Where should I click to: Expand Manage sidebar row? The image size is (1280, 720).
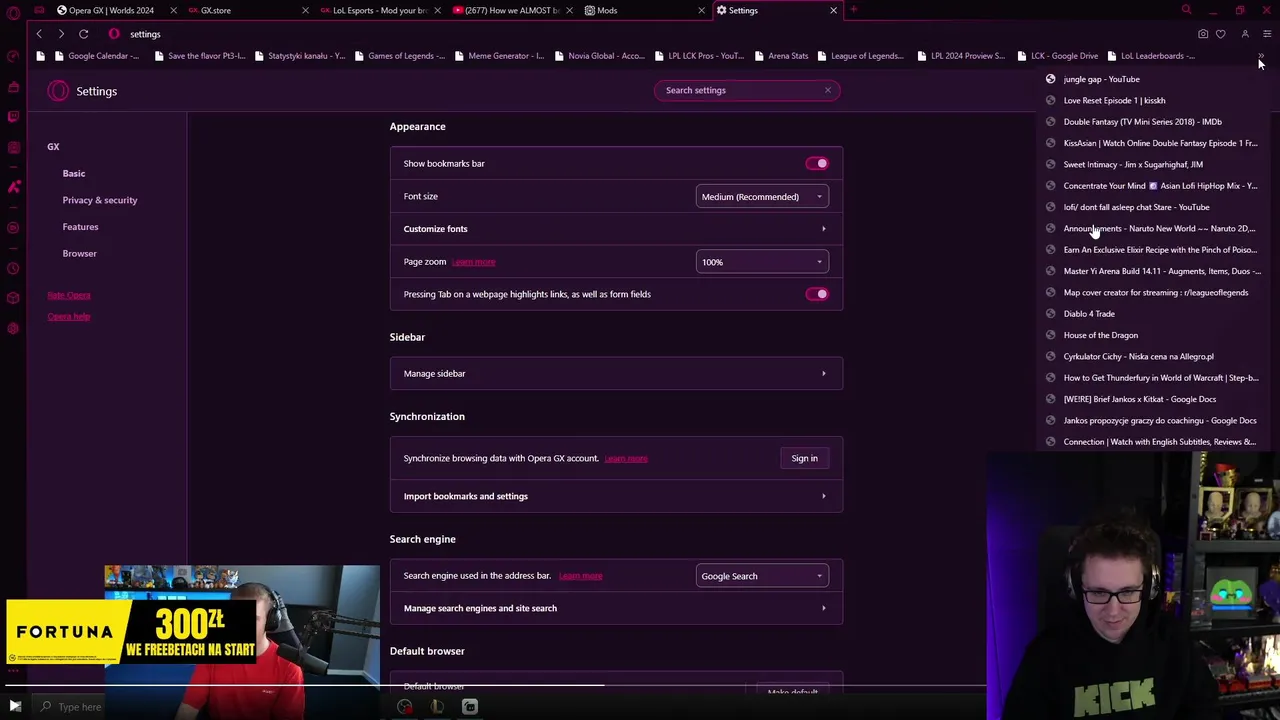(616, 373)
